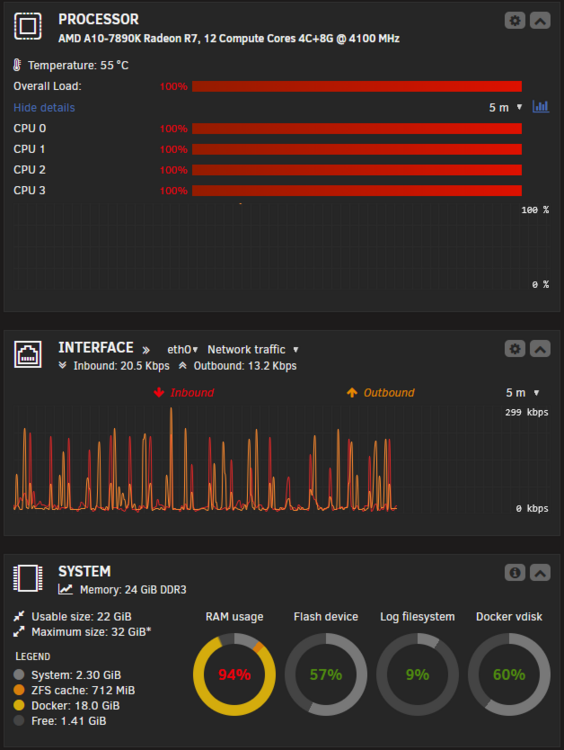Viewport: 564px width, 750px height.
Task: Collapse the Processor panel
Action: click(540, 21)
